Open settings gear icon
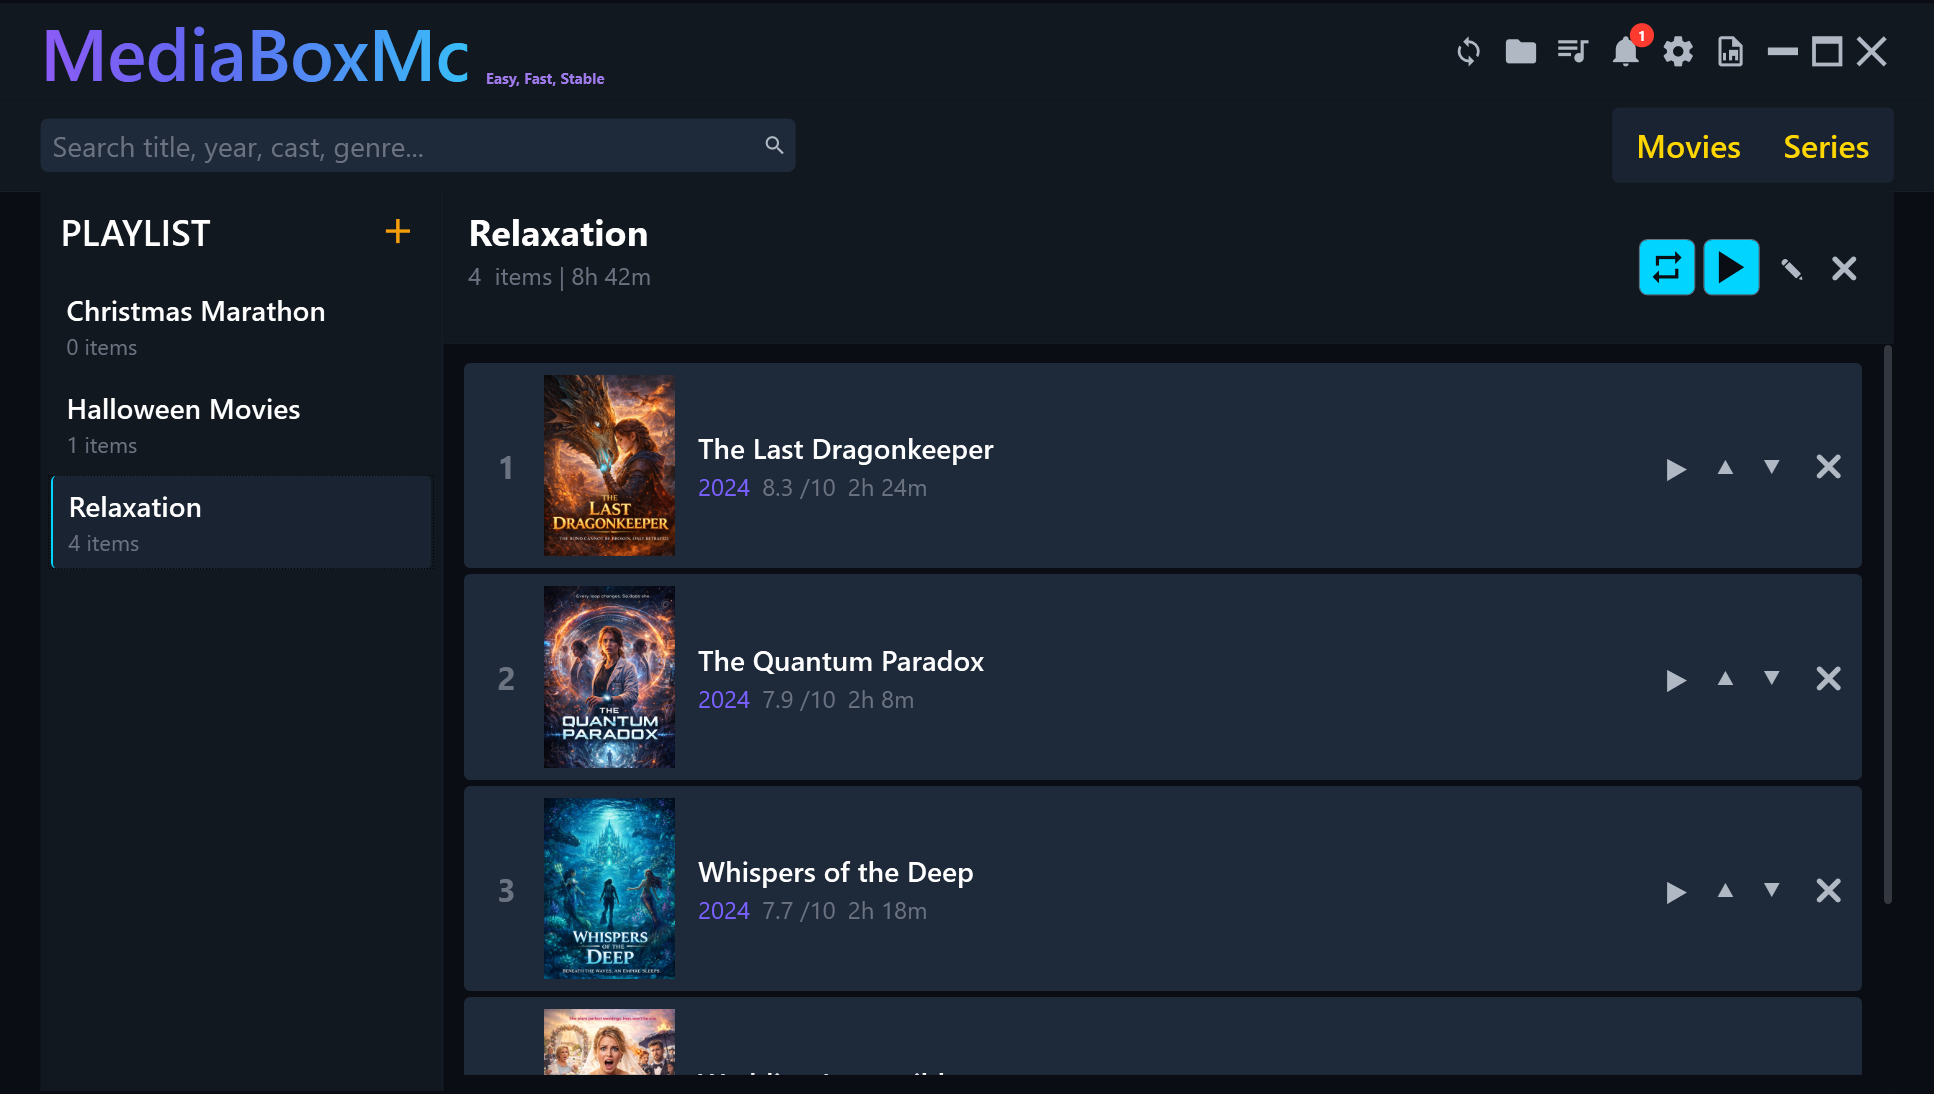 tap(1678, 52)
